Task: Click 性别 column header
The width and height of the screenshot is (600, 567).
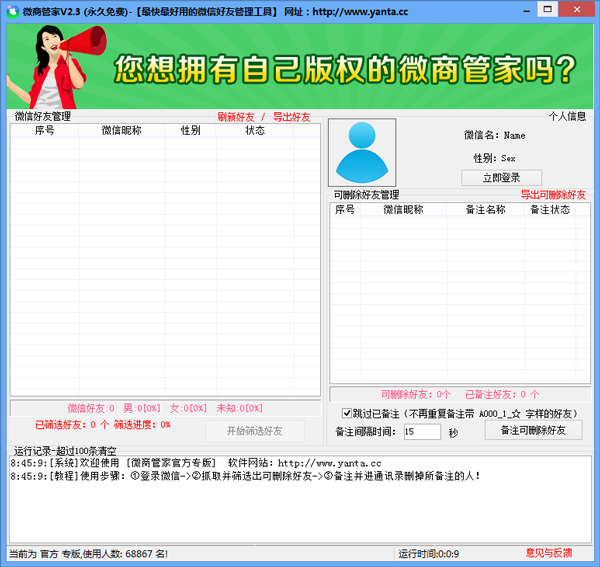Action: point(191,130)
